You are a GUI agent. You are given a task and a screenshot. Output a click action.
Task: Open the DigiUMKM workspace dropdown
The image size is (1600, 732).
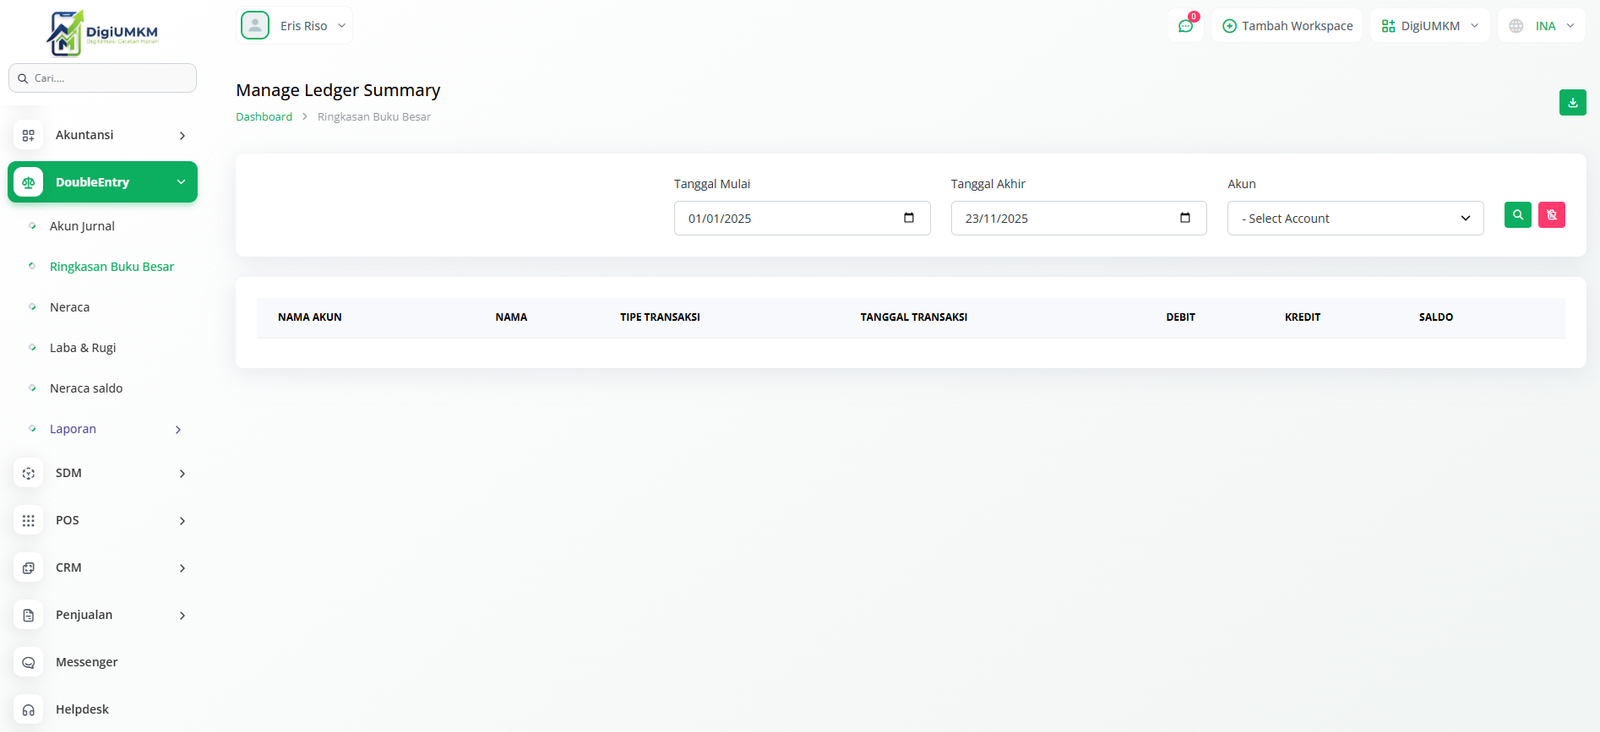(1429, 26)
